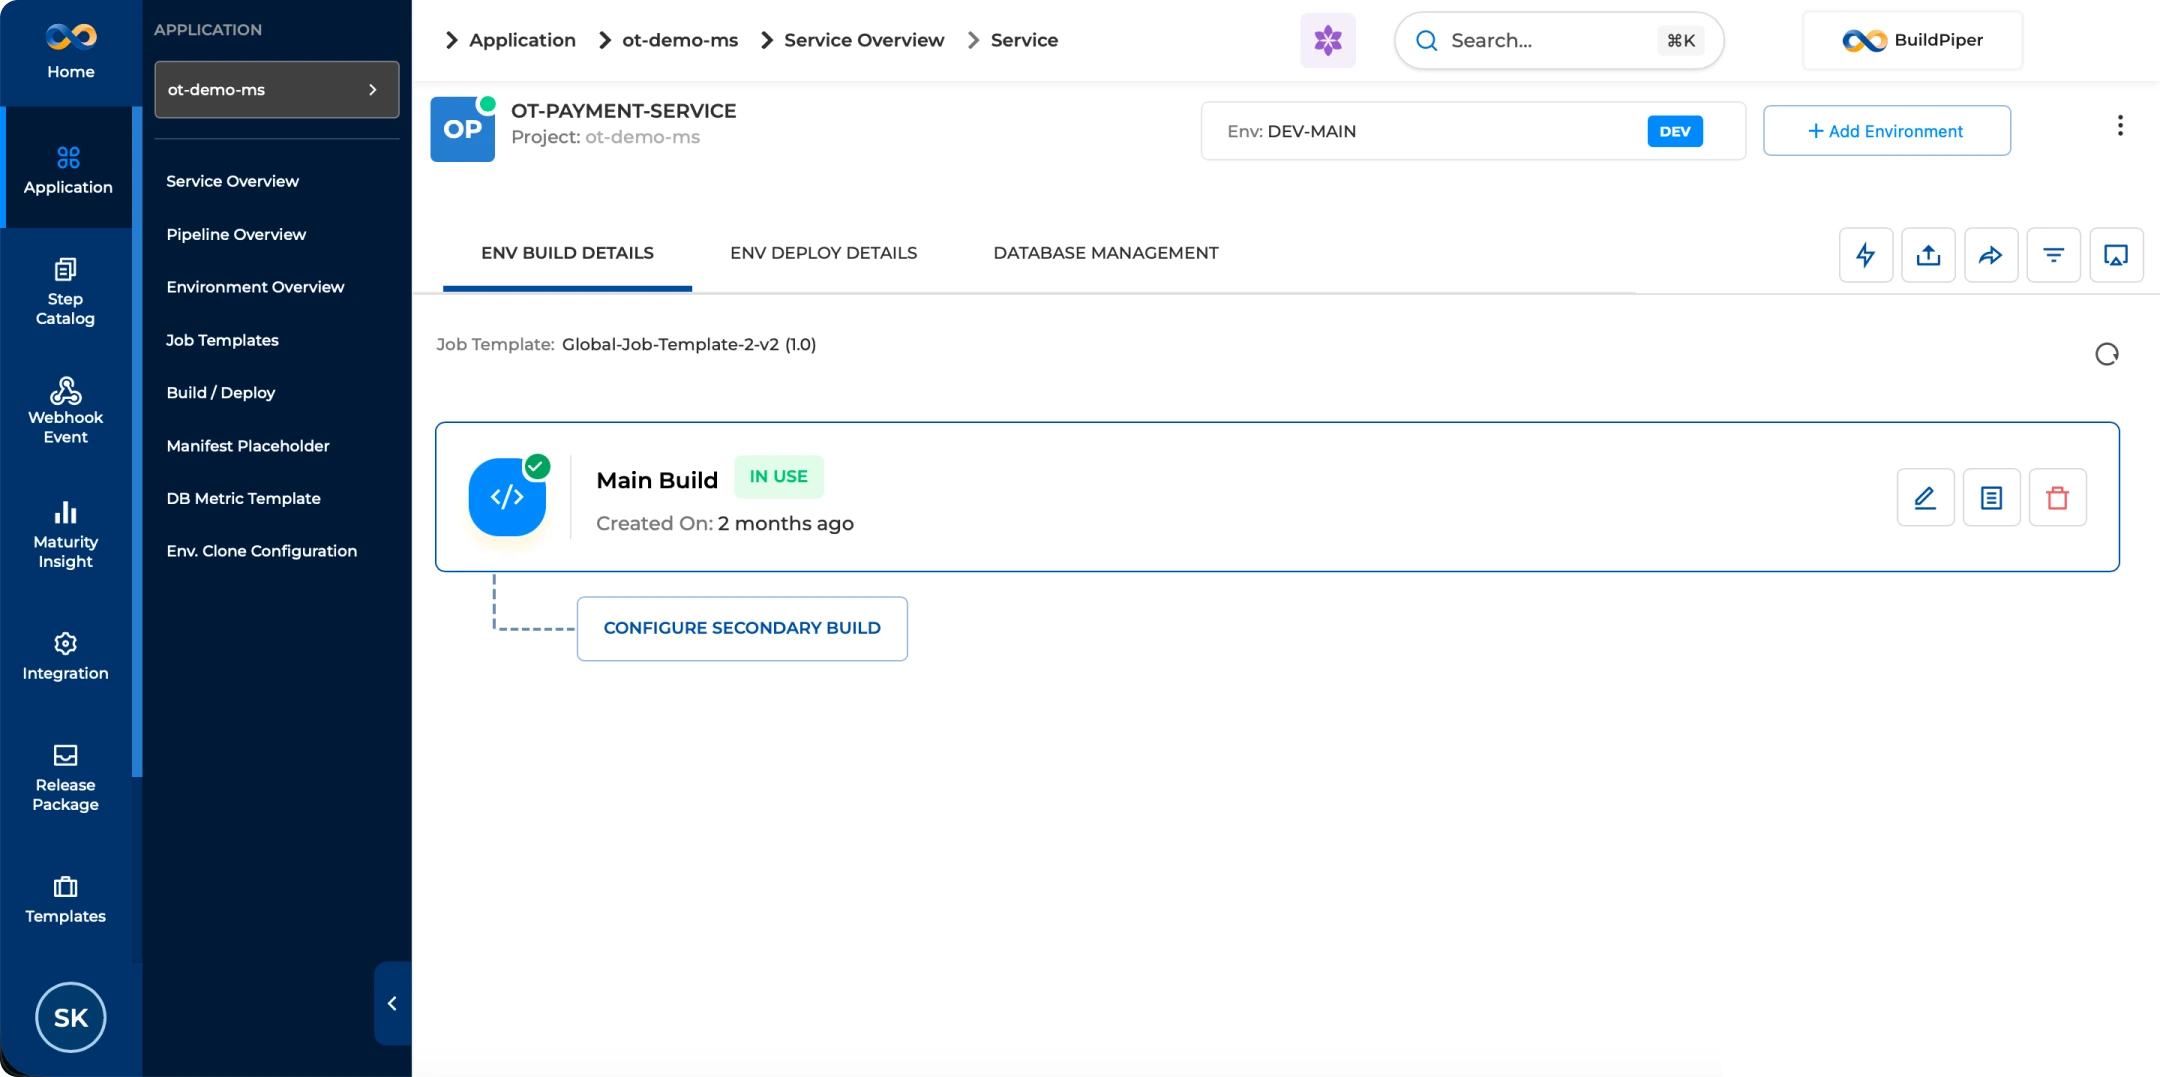Open Release Package in sidebar
This screenshot has height=1077, width=2160.
tap(65, 778)
